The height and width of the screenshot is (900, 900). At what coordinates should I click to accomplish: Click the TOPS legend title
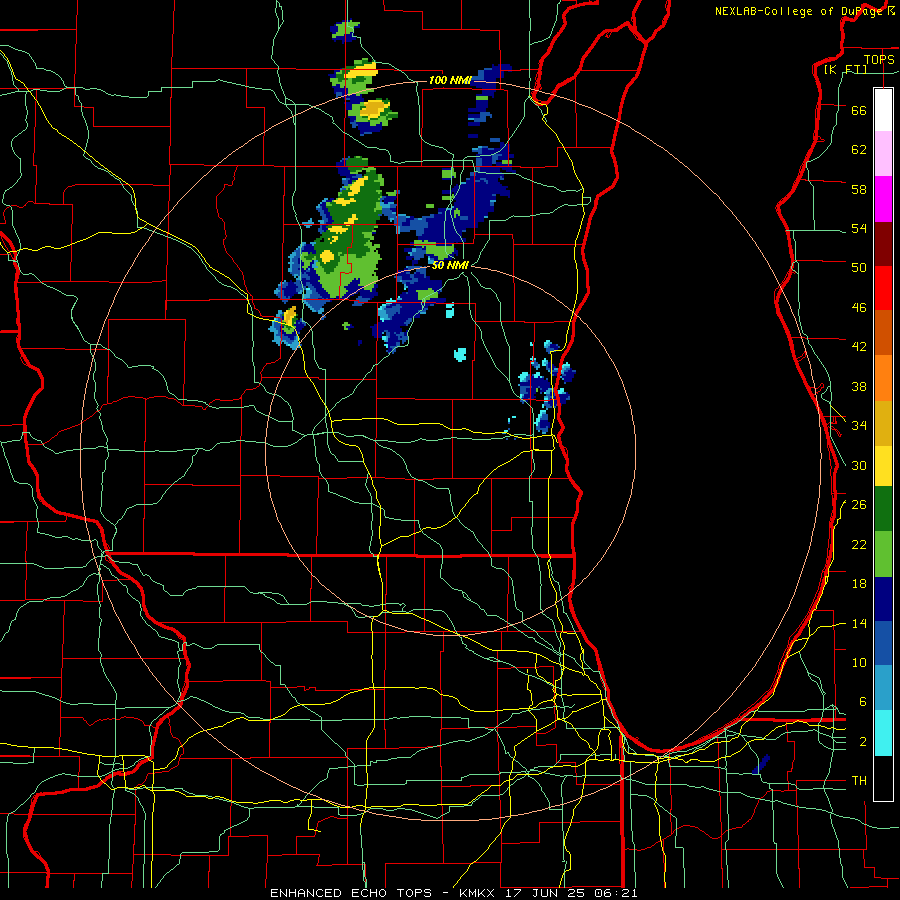tap(879, 59)
